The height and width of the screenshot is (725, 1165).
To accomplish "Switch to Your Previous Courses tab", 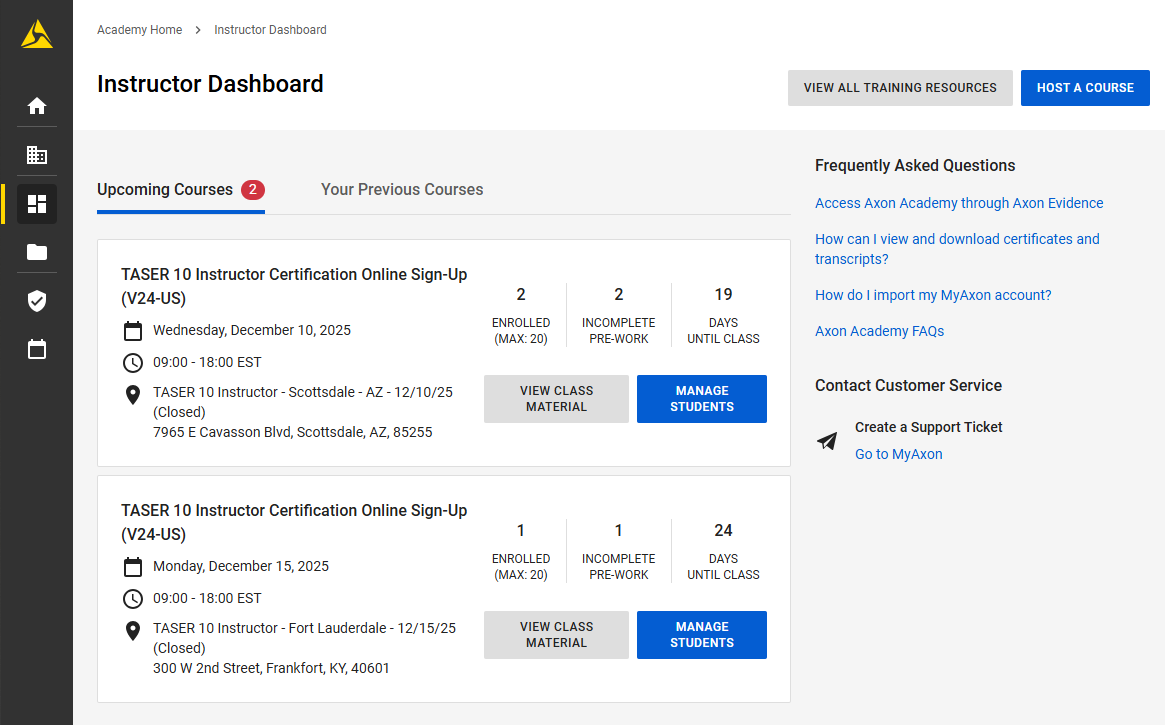I will 402,190.
